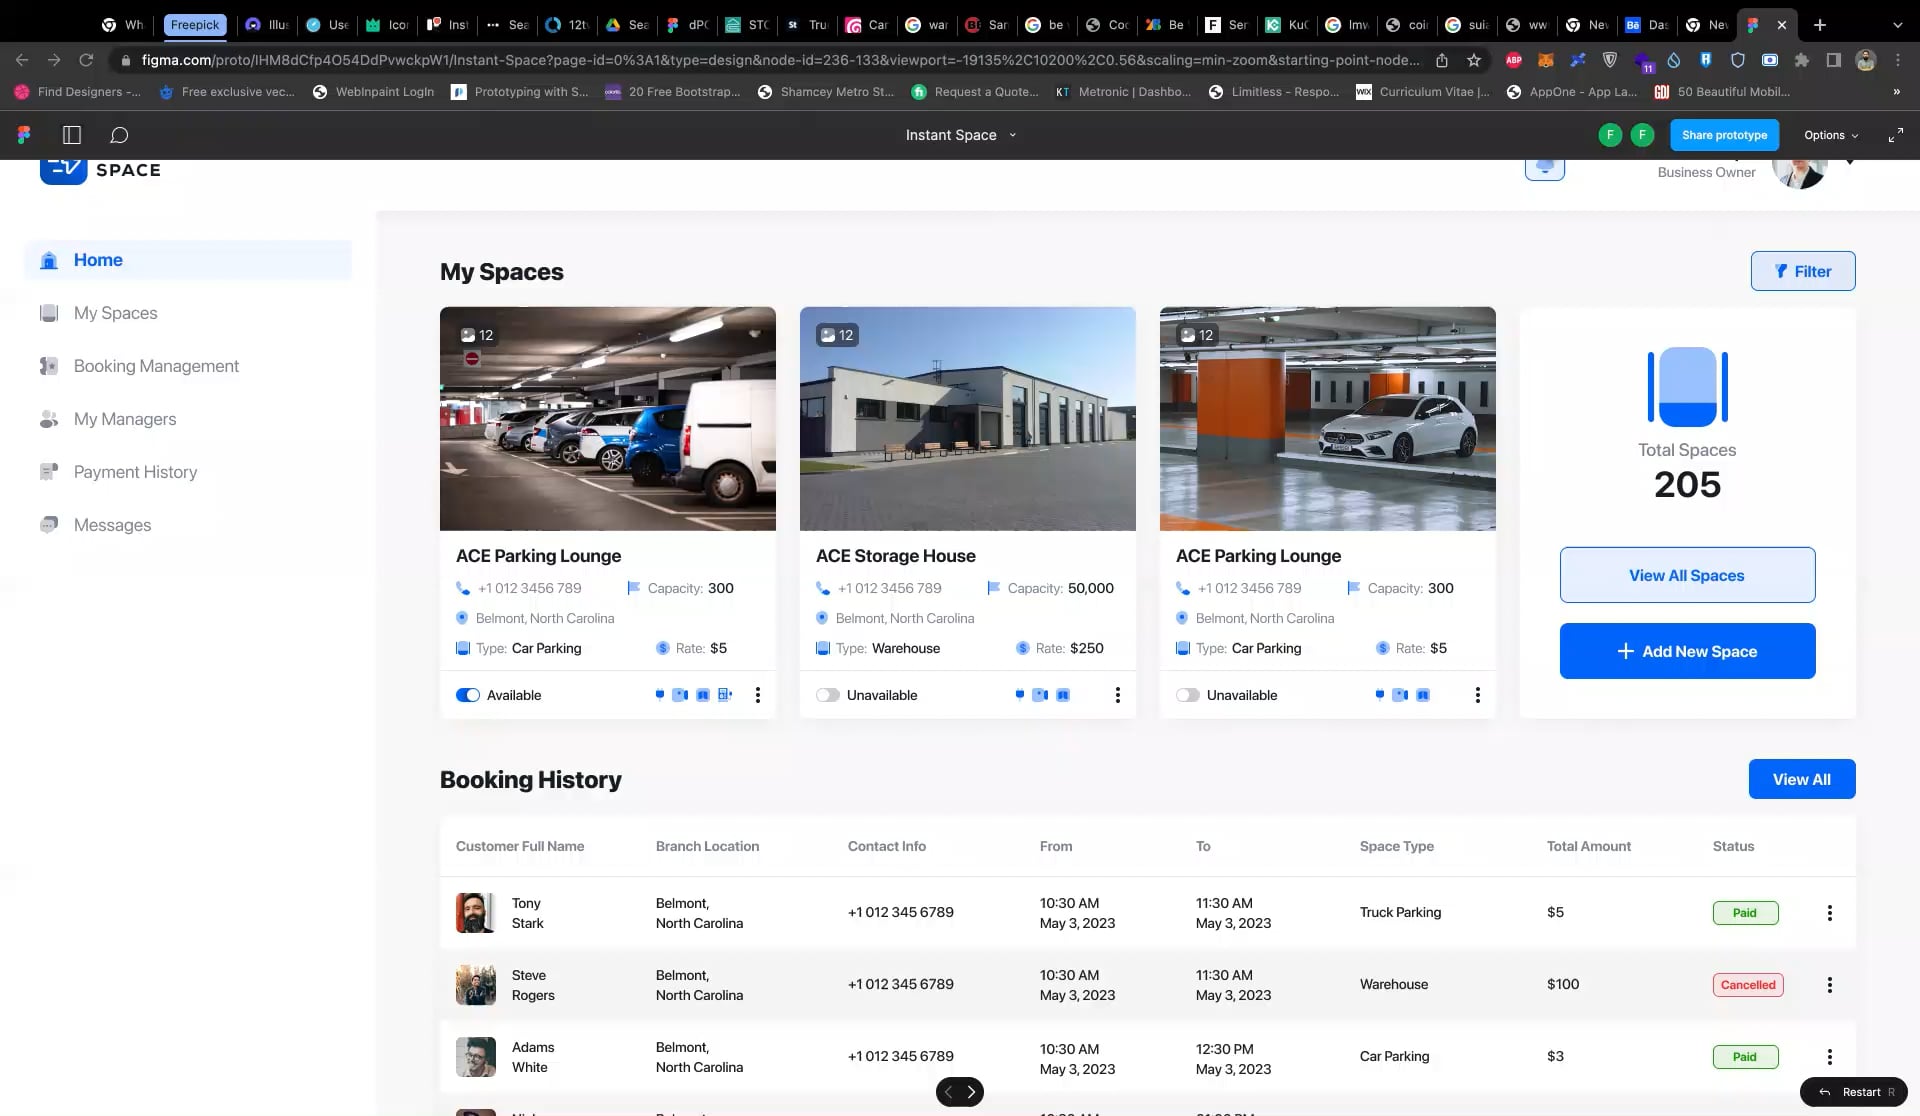Click View All in Booking History

pos(1802,779)
